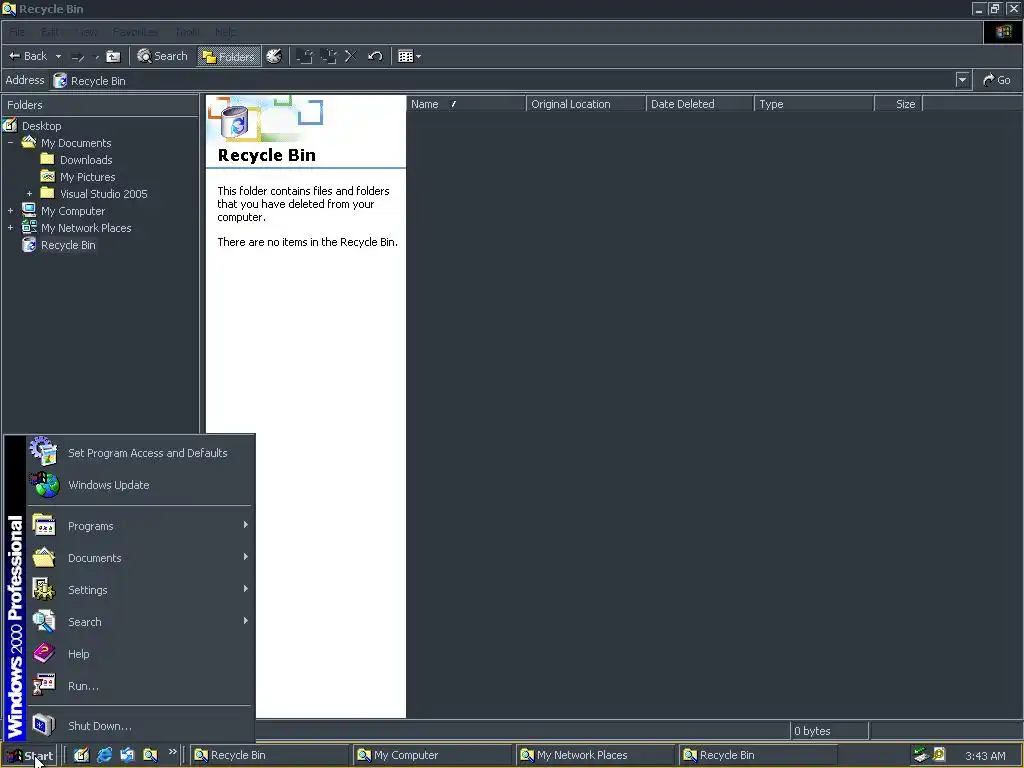
Task: Go up one folder level icon
Action: coord(114,57)
